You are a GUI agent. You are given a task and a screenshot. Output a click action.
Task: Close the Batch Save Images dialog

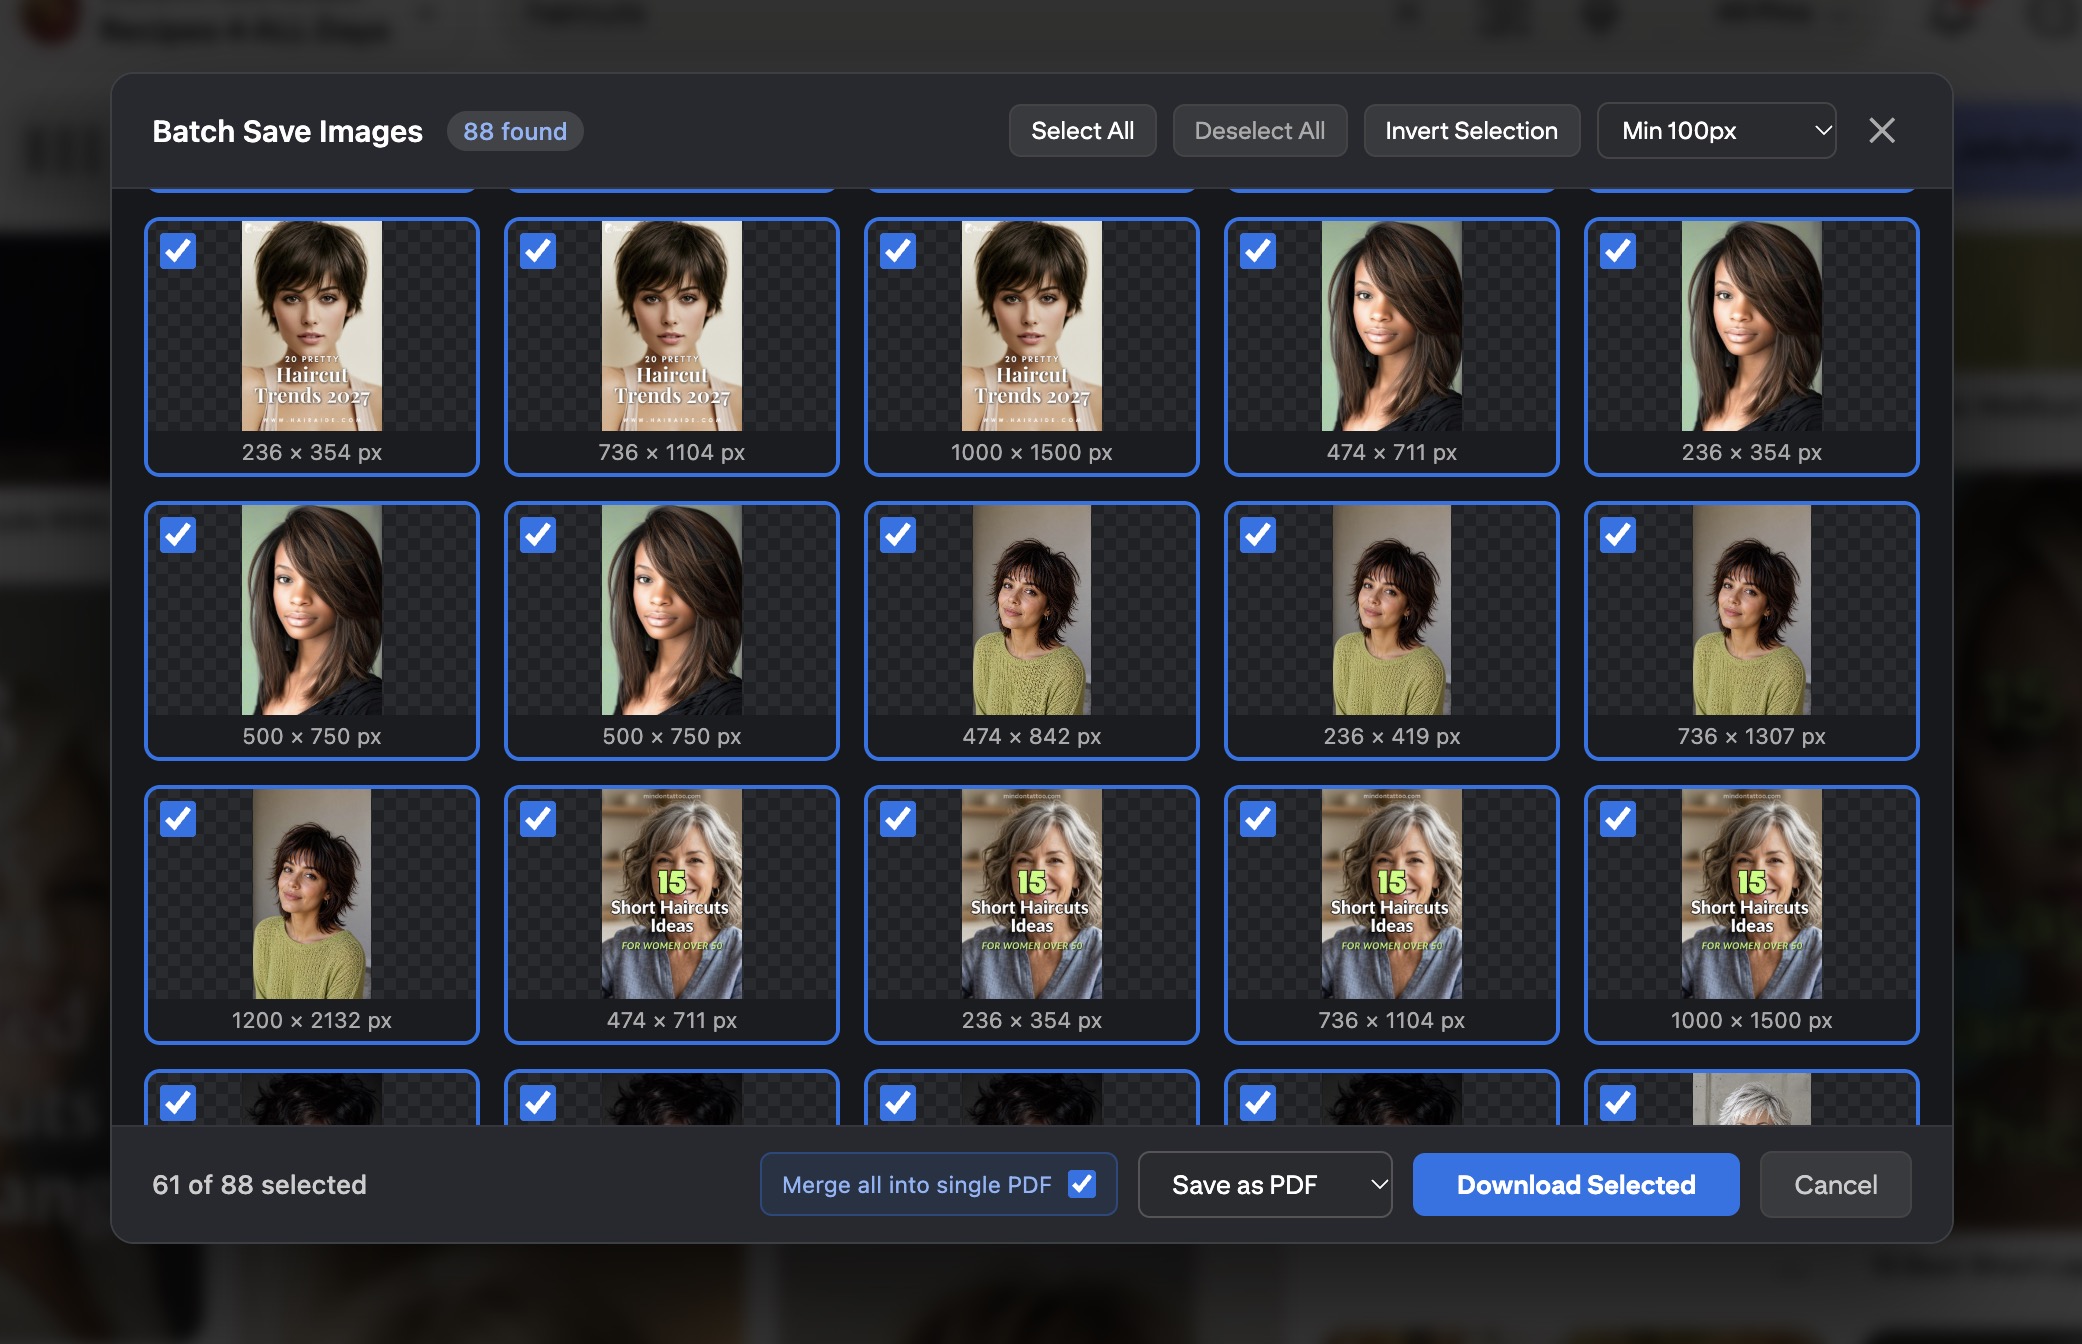tap(1881, 131)
